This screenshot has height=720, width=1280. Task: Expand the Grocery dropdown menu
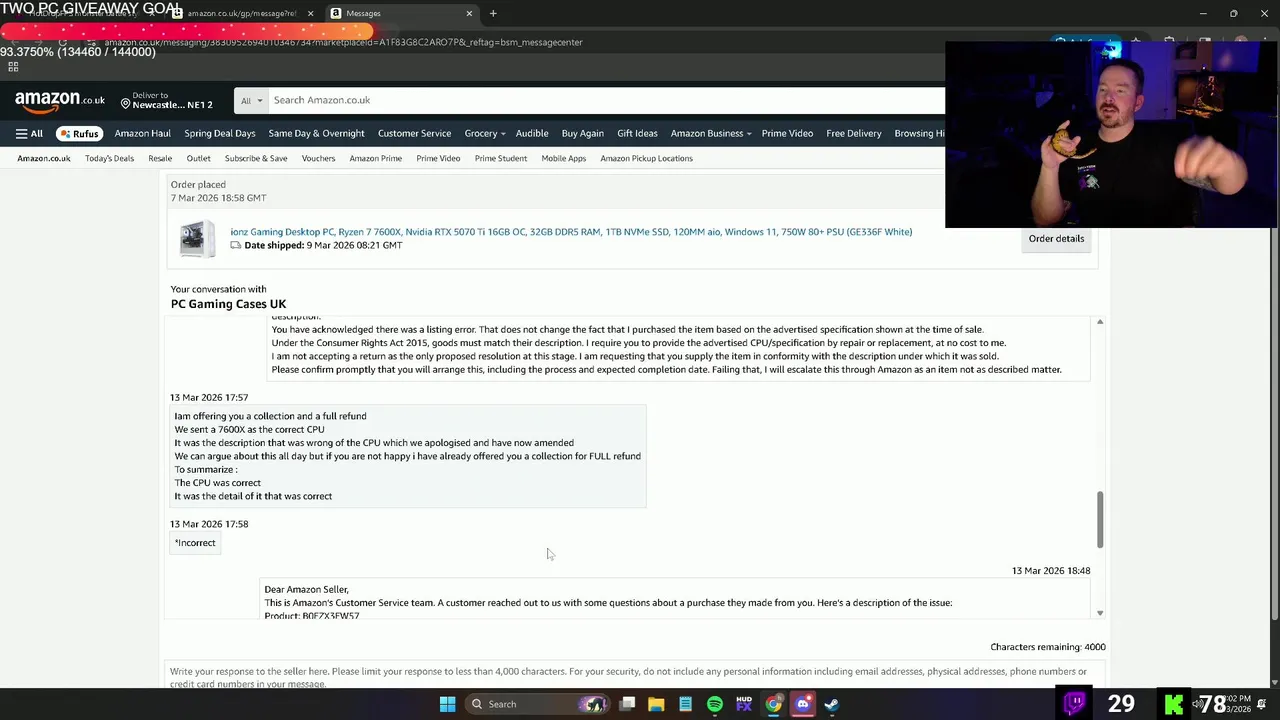(x=484, y=133)
